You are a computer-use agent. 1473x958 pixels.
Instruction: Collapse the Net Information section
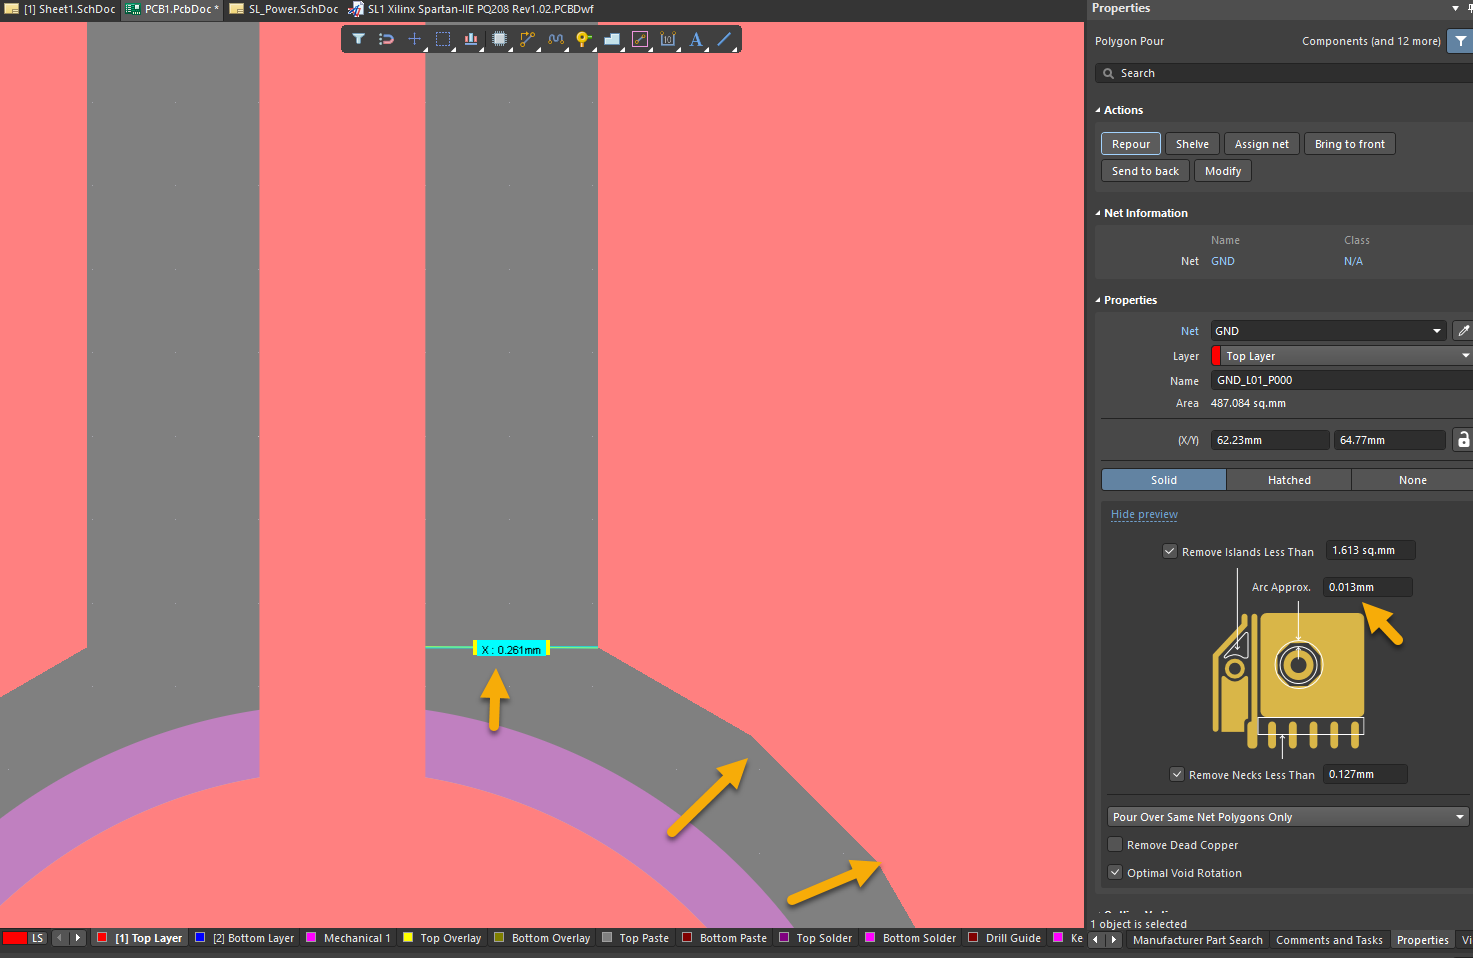pyautogui.click(x=1098, y=213)
